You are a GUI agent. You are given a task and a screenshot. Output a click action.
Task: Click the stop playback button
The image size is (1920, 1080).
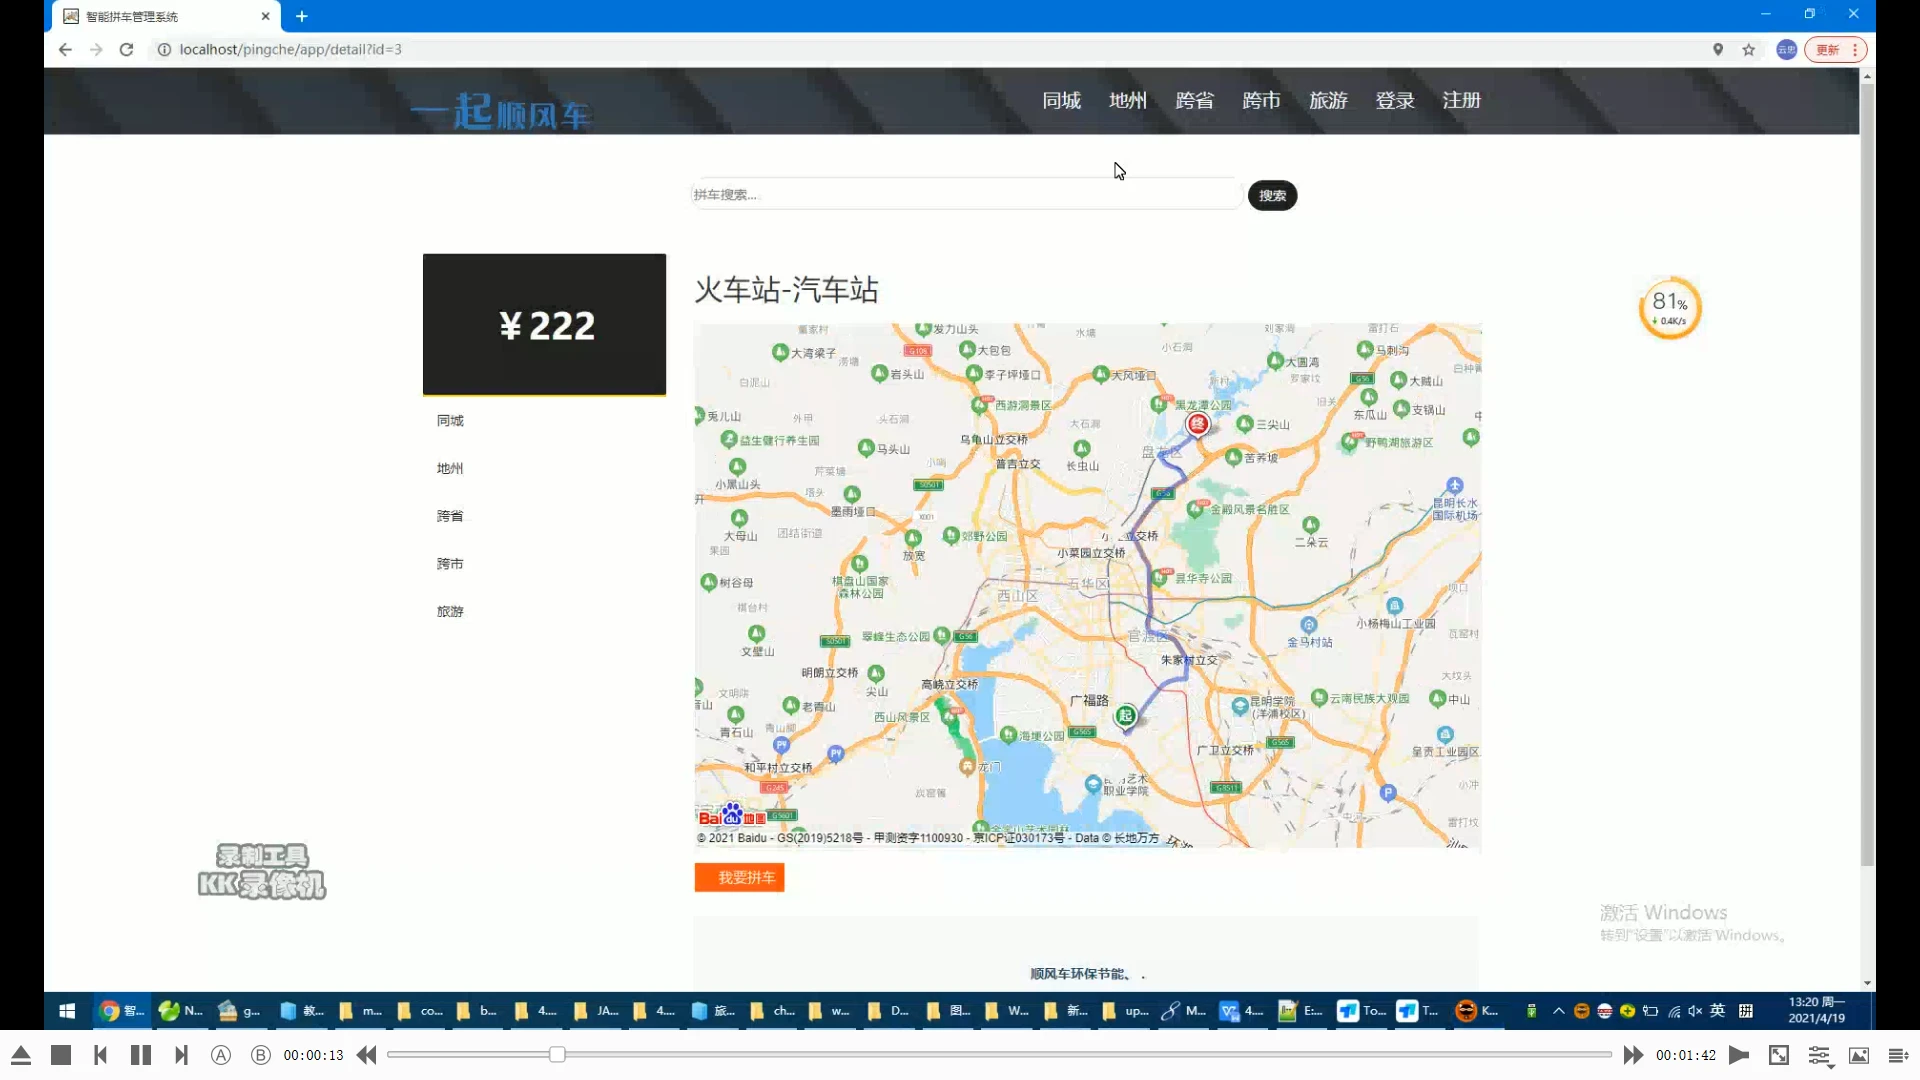[61, 1055]
